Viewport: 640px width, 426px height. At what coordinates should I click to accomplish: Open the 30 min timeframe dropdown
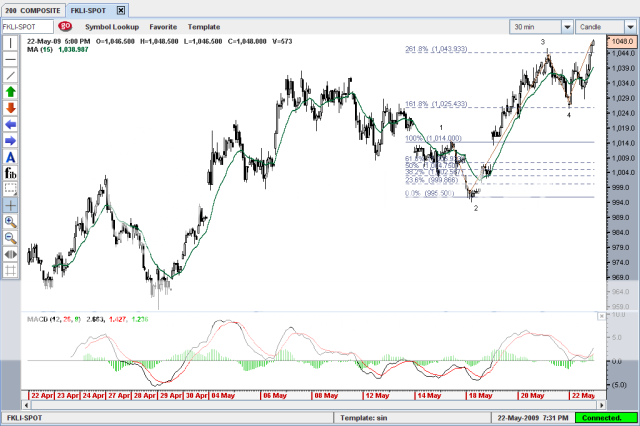[x=541, y=26]
